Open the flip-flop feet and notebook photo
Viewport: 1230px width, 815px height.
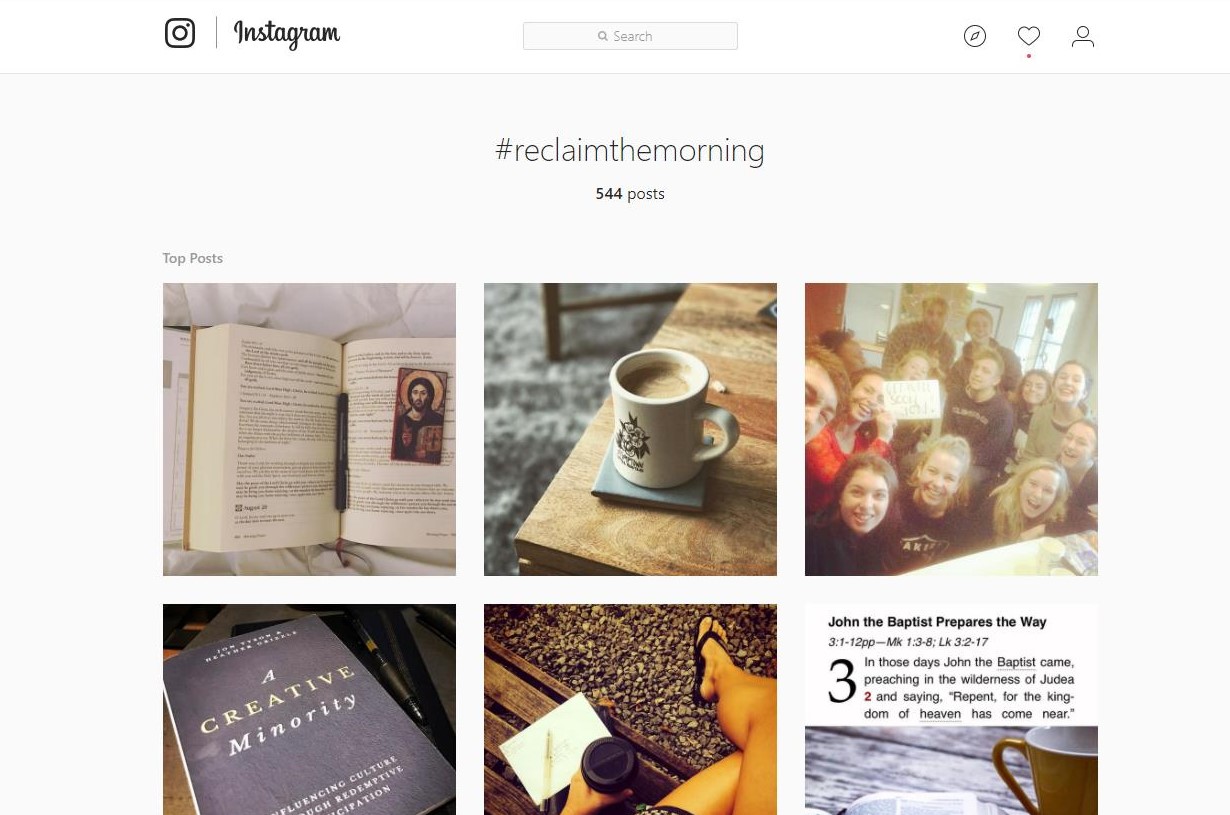pyautogui.click(x=630, y=709)
